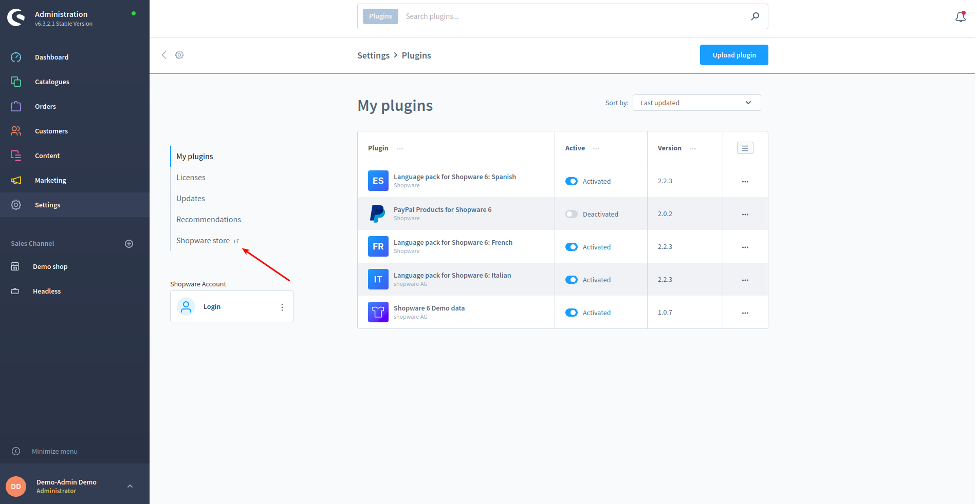Activate the PayPal Products plugin toggle
The width and height of the screenshot is (977, 504).
point(571,214)
